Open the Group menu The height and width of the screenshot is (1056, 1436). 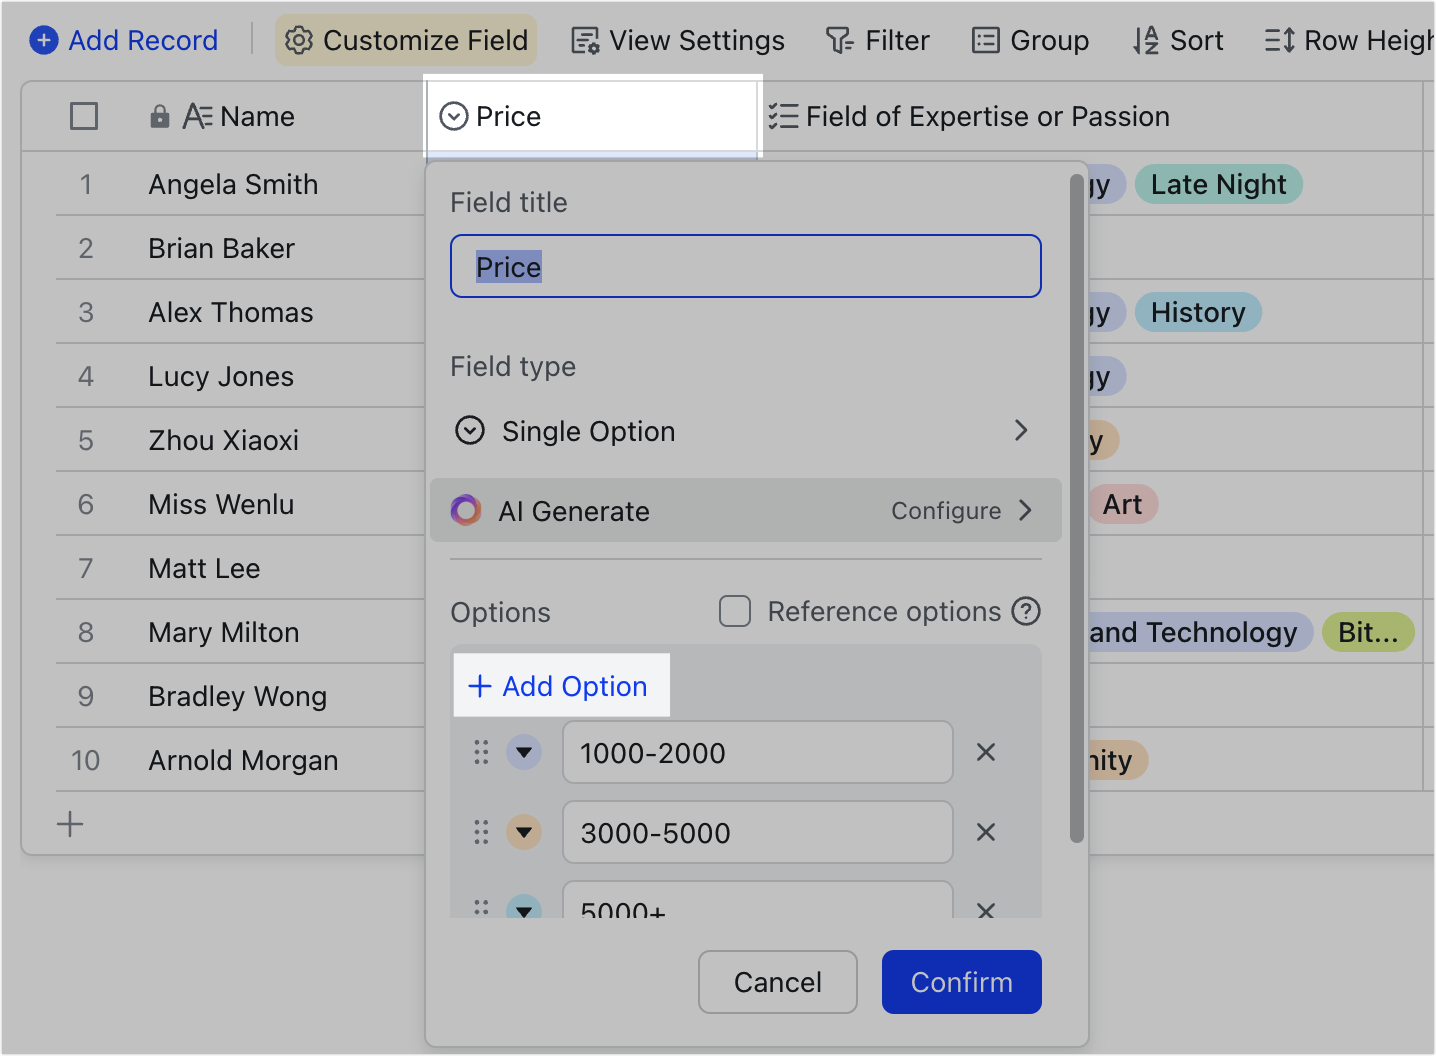coord(1030,40)
